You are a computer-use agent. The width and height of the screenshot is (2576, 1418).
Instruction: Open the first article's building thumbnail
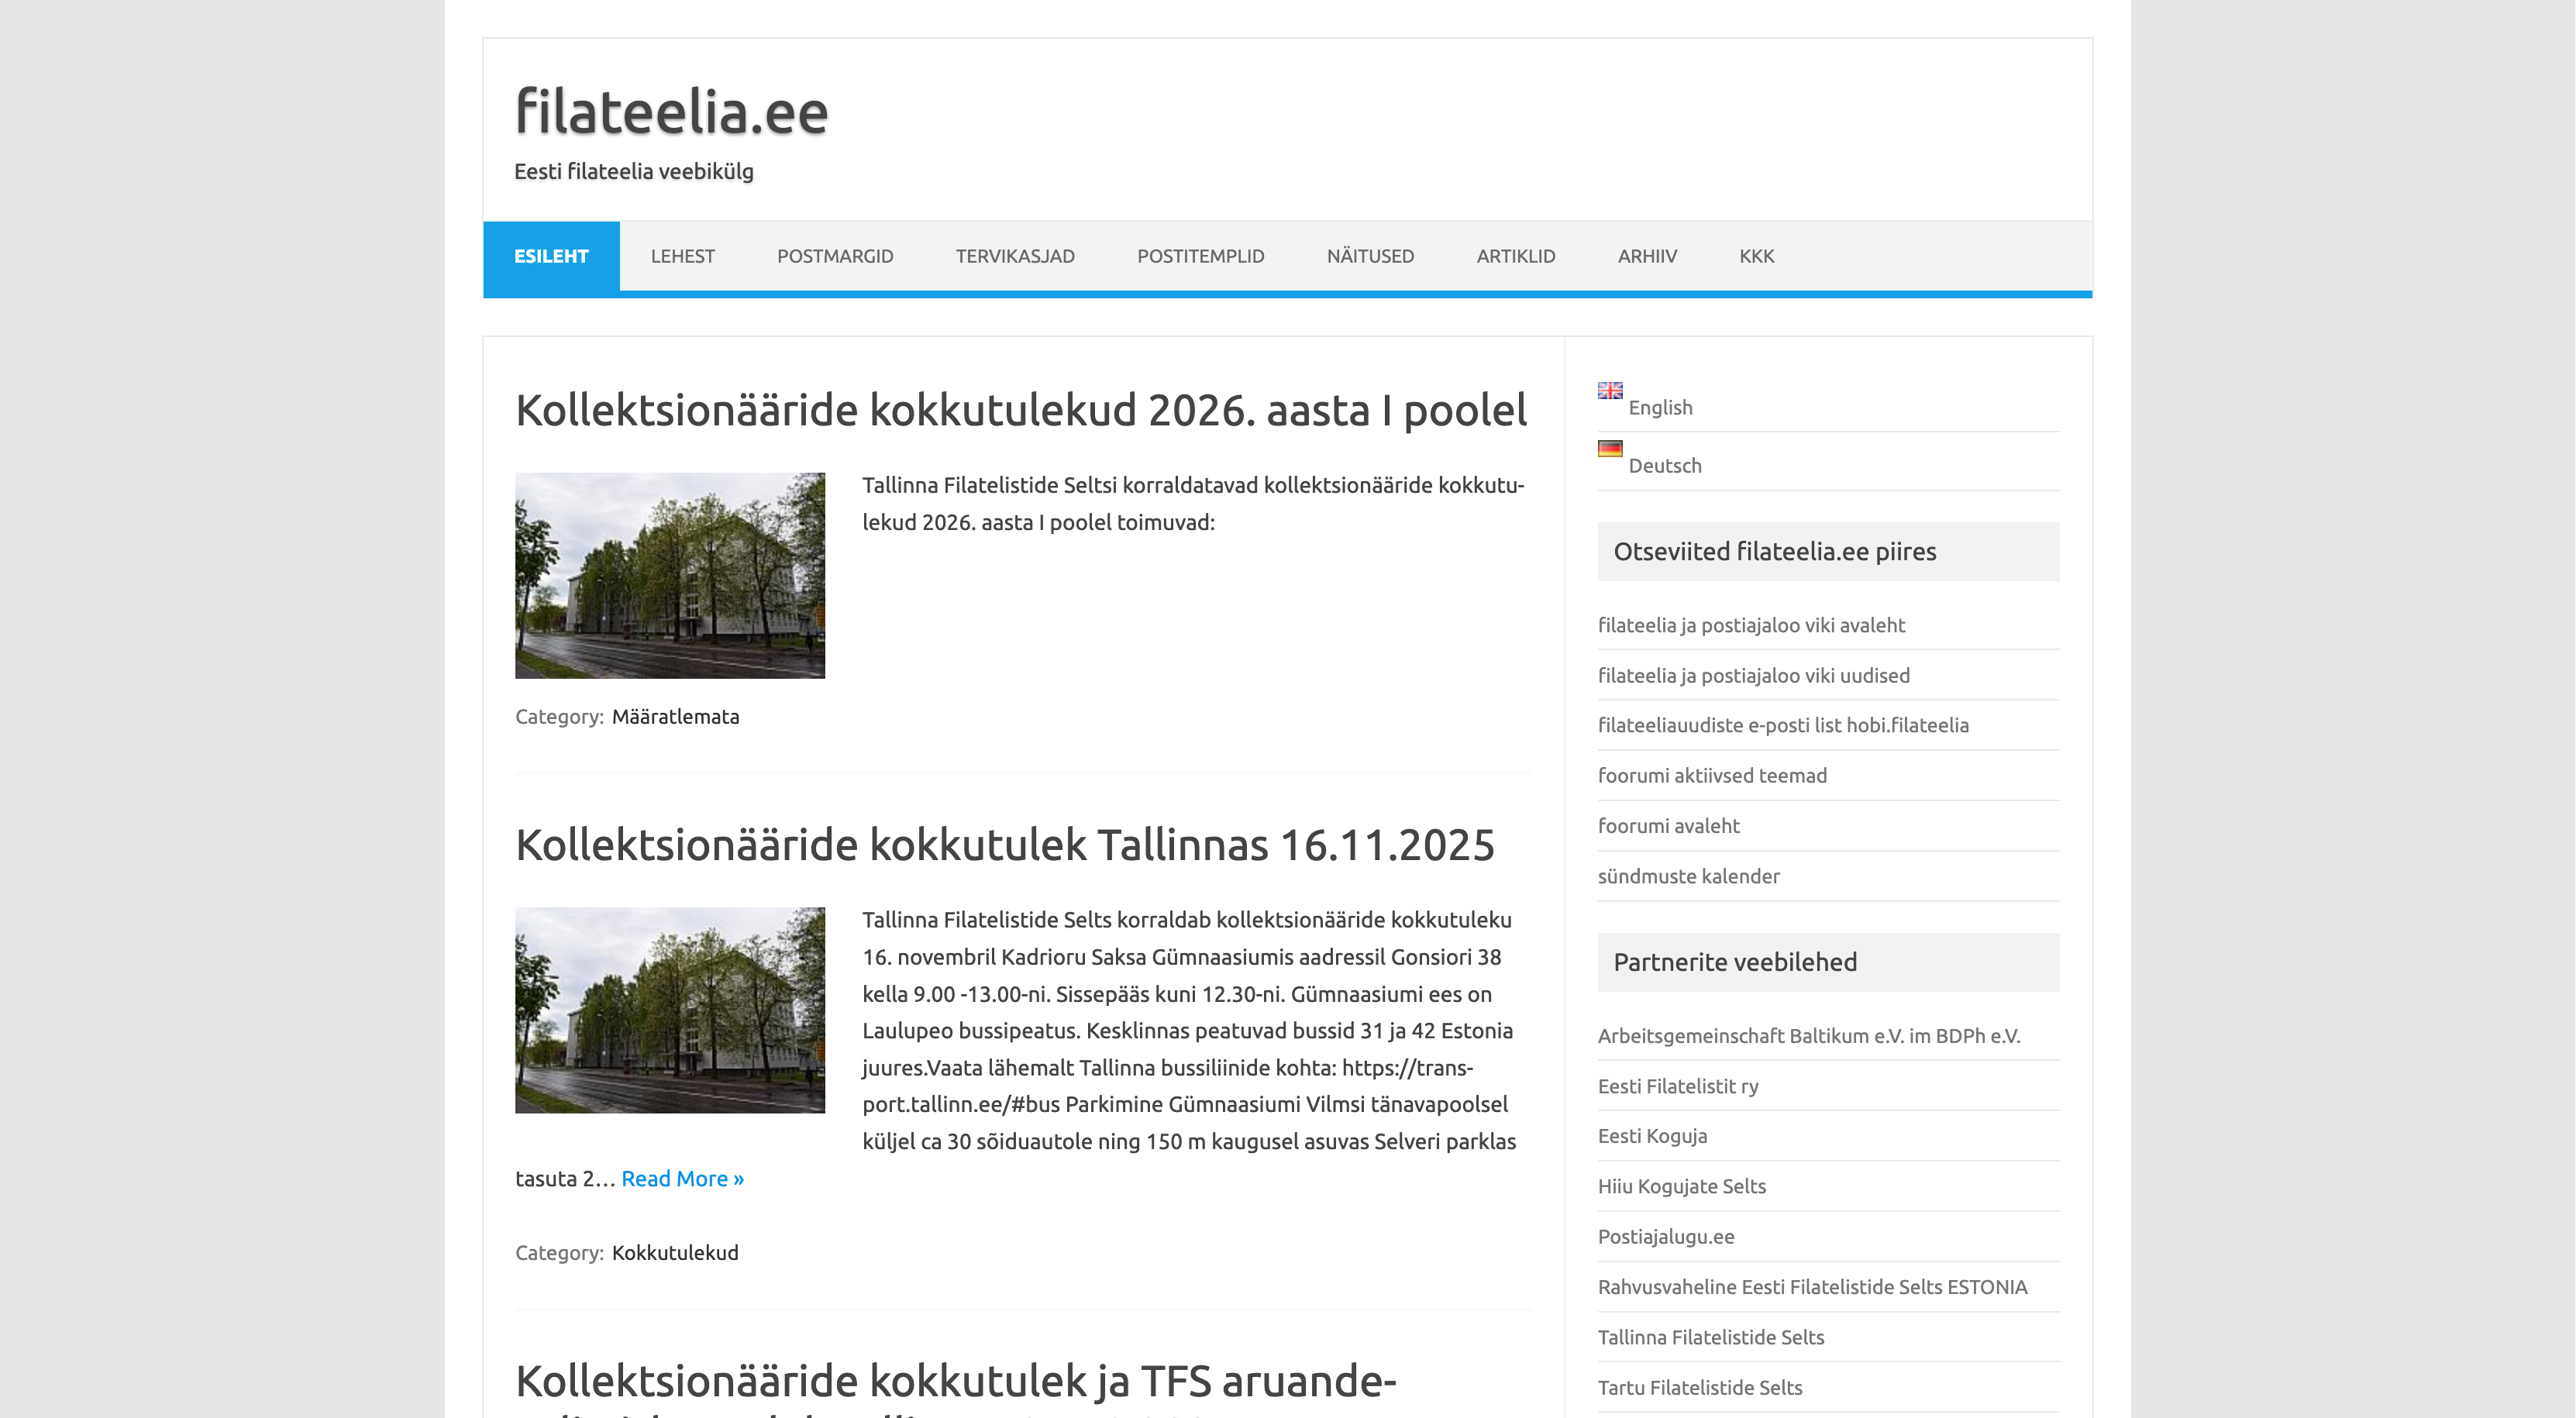pos(670,575)
